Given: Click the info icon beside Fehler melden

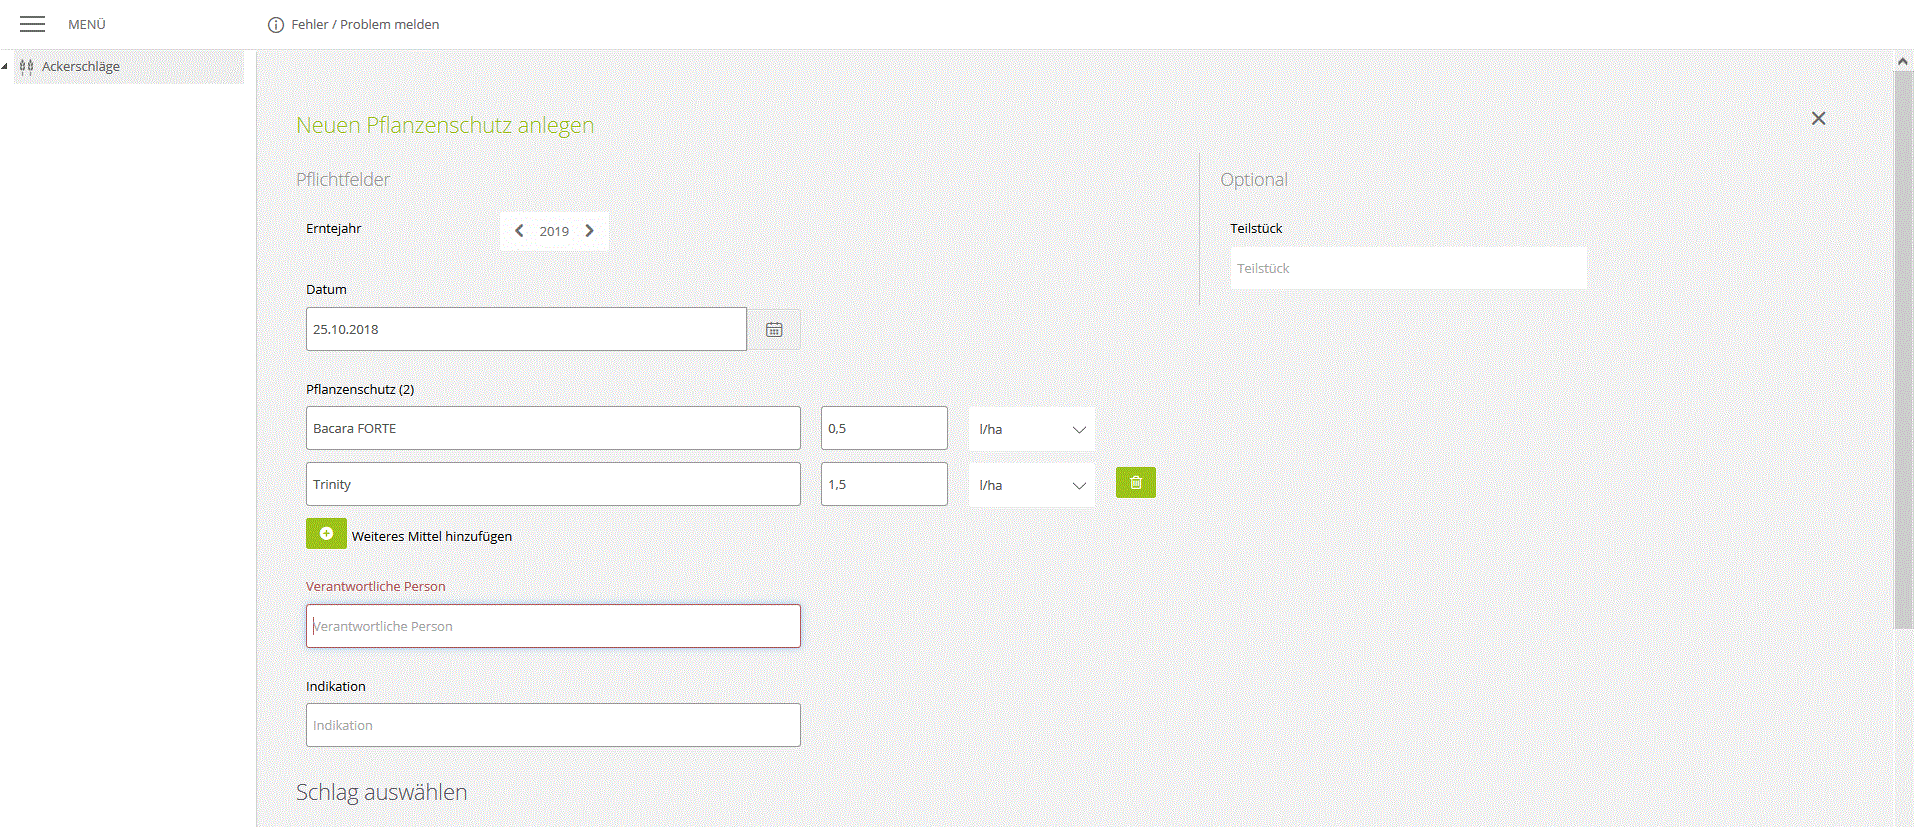Looking at the screenshot, I should pyautogui.click(x=276, y=25).
